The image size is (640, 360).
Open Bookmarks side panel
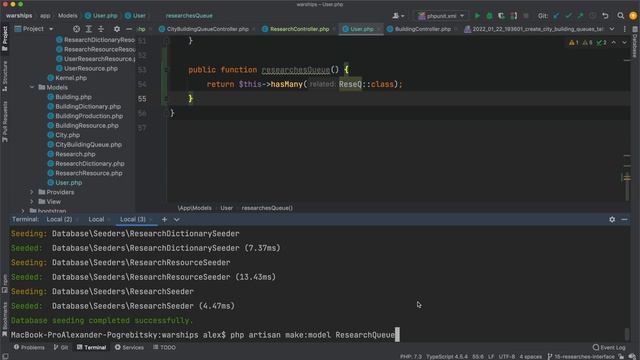(x=5, y=319)
